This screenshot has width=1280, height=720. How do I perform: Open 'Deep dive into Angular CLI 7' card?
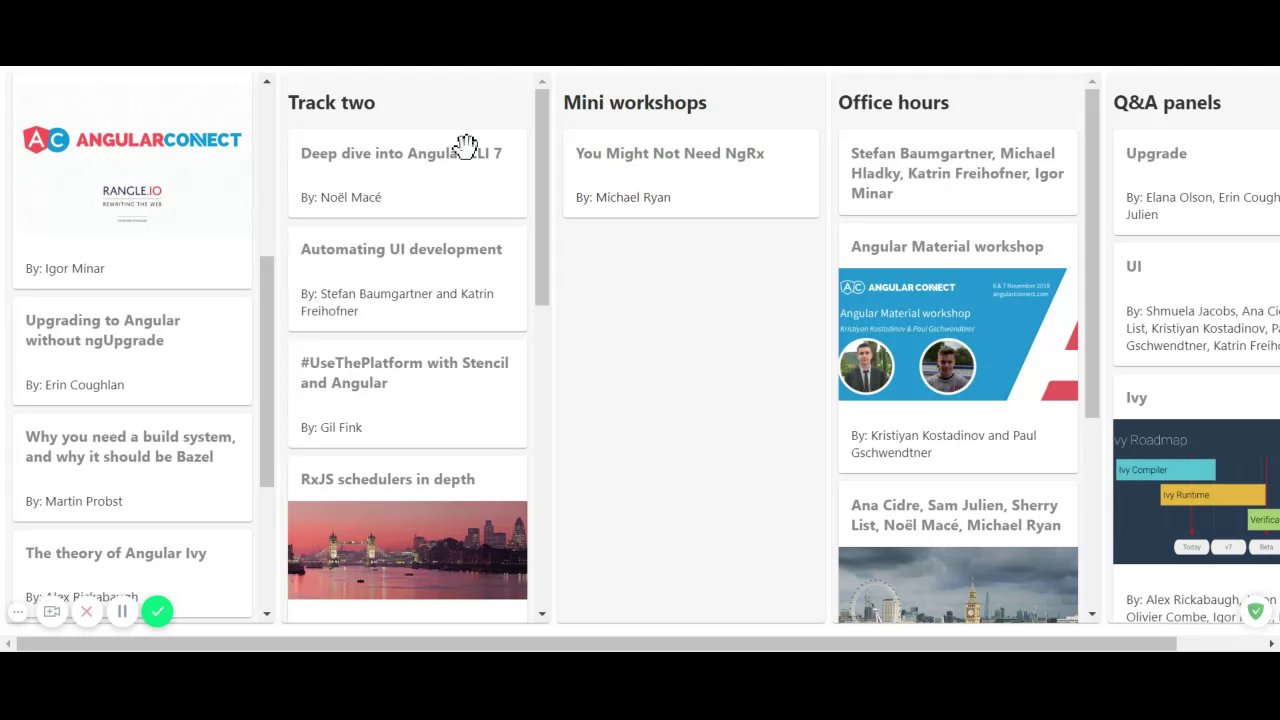(x=407, y=173)
